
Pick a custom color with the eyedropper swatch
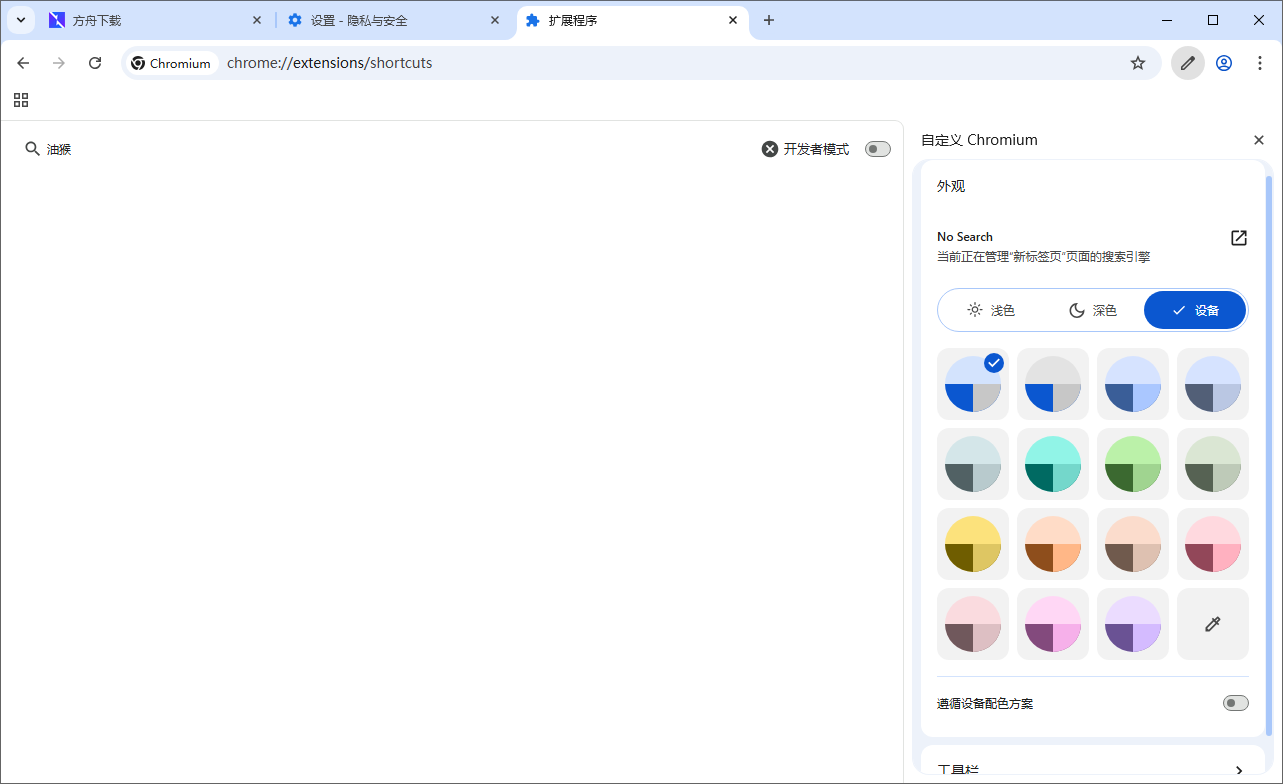click(x=1212, y=623)
